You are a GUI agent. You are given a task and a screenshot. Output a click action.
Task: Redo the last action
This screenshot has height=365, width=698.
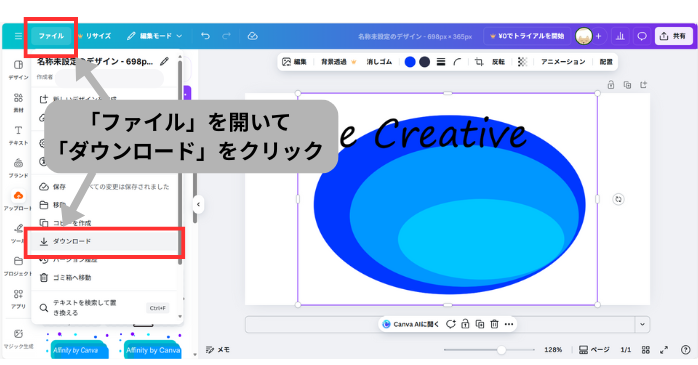pos(227,36)
